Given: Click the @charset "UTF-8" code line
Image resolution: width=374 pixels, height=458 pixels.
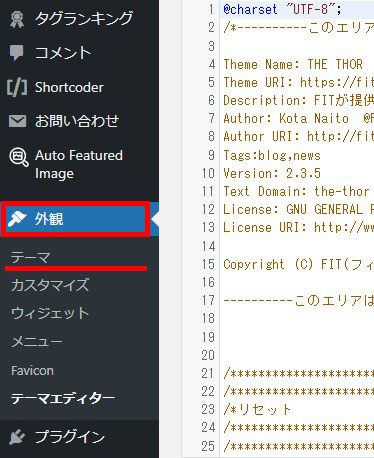Looking at the screenshot, I should click(x=283, y=9).
